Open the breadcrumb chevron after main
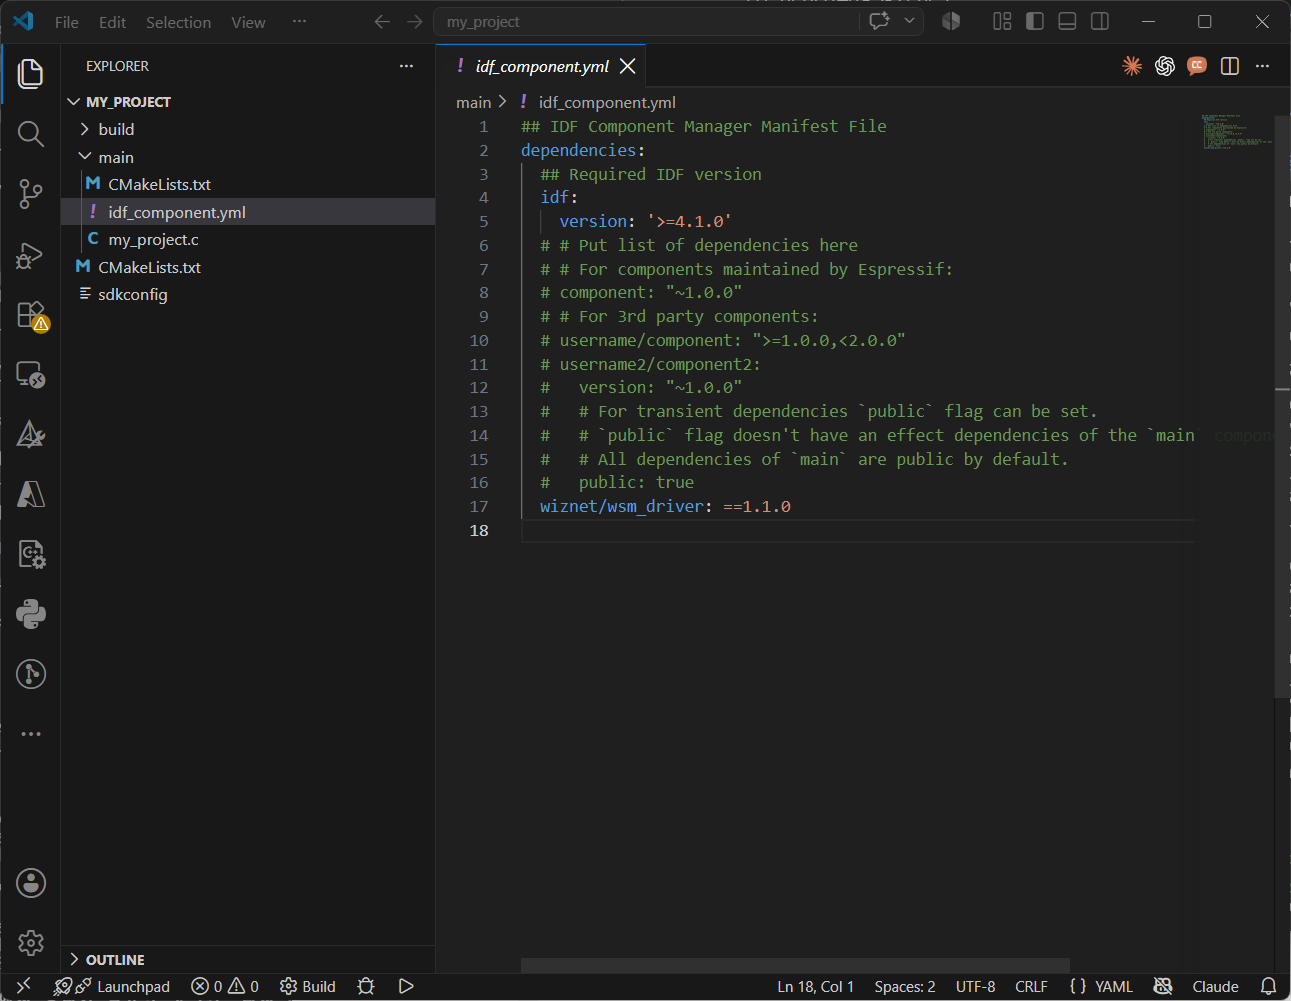This screenshot has width=1291, height=1001. 502,102
